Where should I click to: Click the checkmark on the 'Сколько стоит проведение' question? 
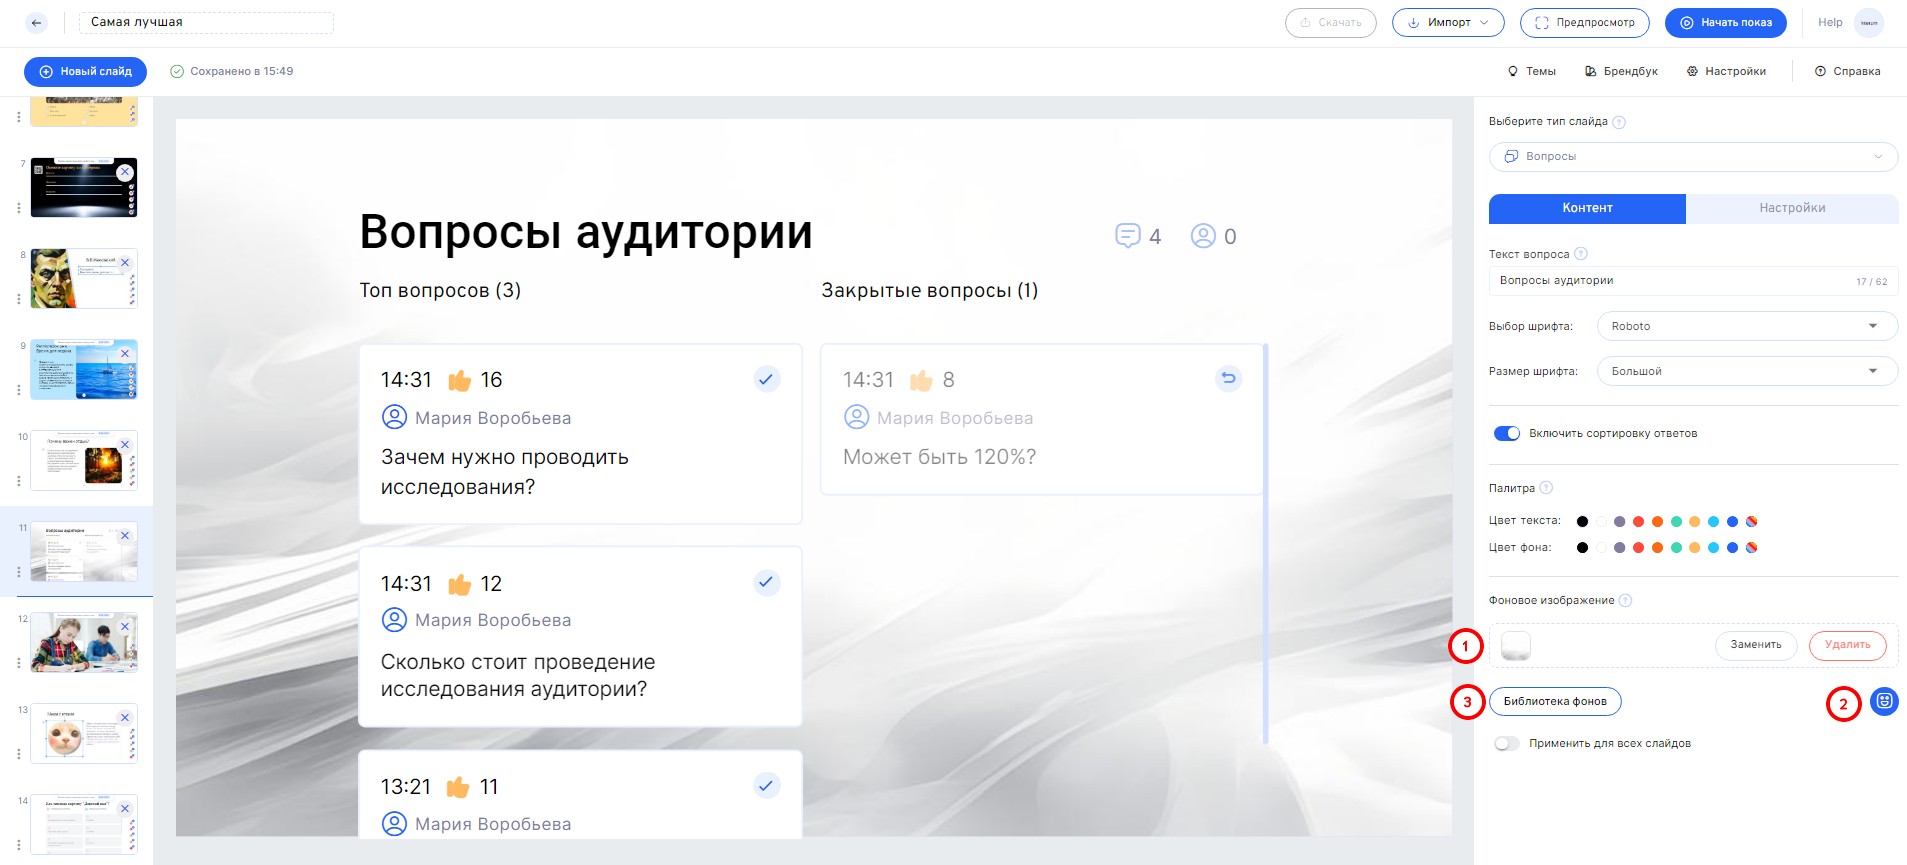(x=766, y=582)
